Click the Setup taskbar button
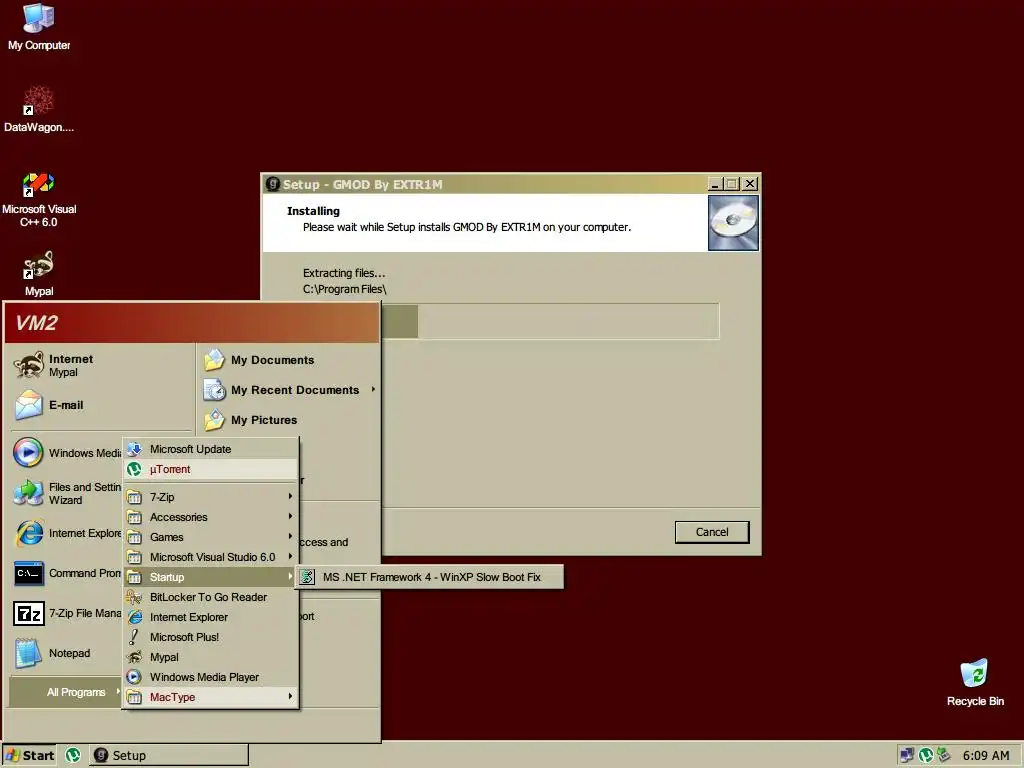 pos(168,756)
